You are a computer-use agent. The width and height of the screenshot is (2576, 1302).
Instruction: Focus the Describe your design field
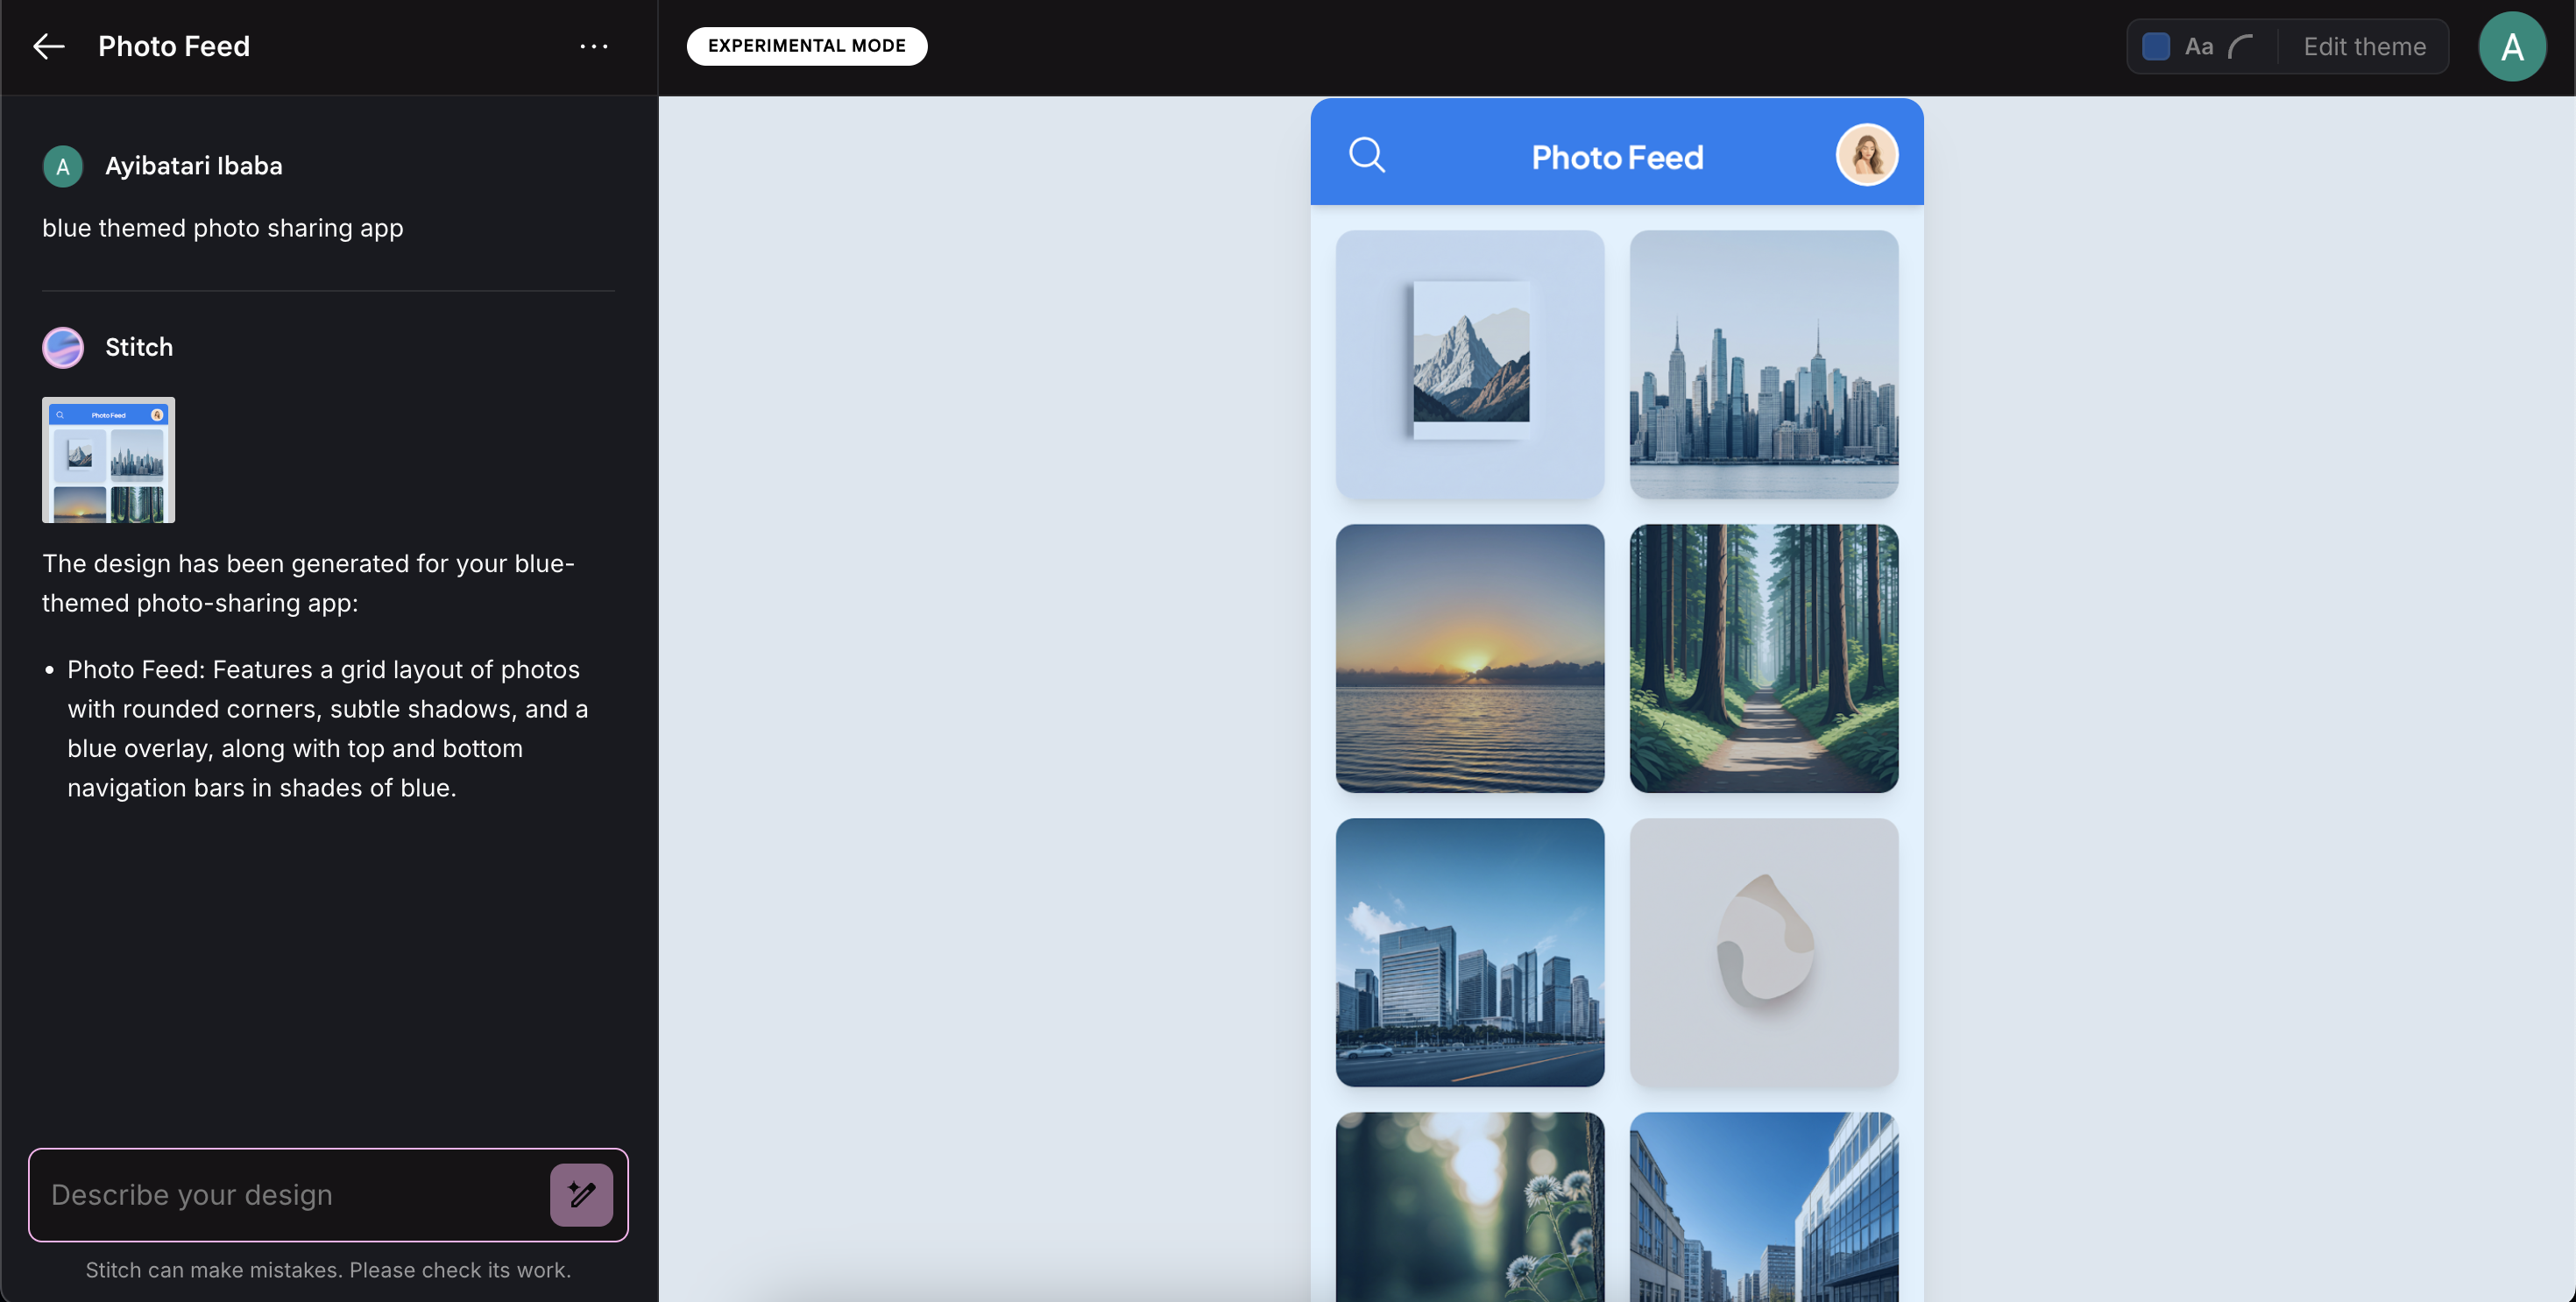click(290, 1194)
